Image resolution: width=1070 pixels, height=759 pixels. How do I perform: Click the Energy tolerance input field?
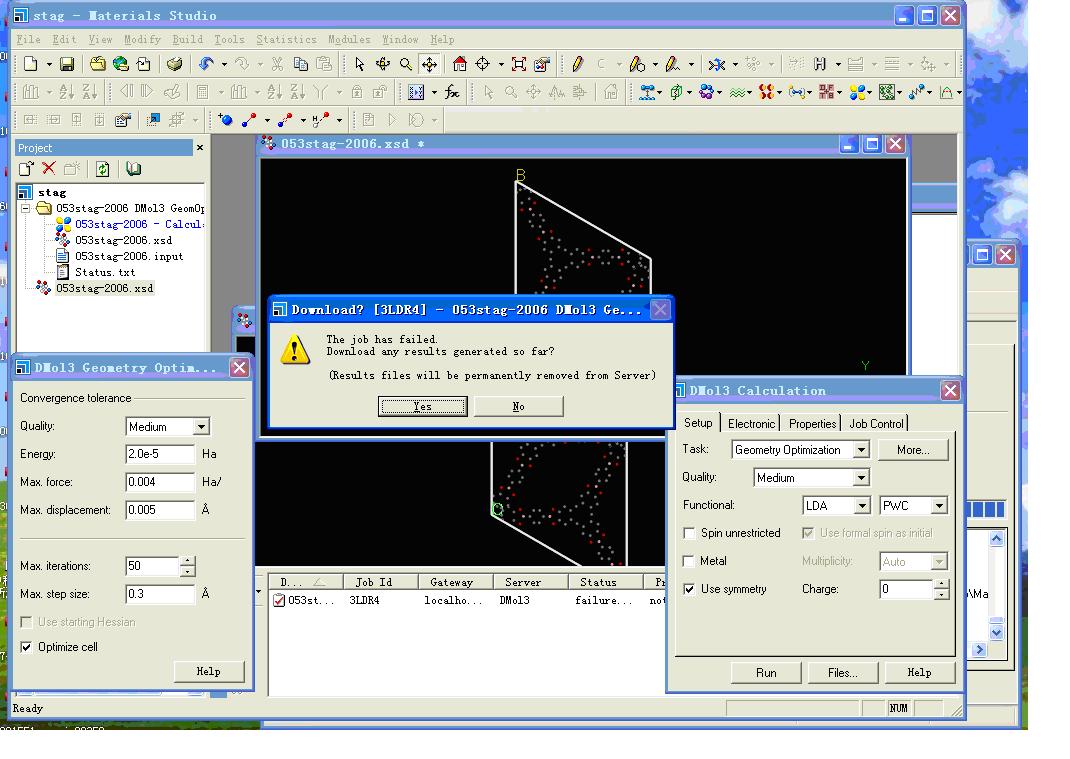(x=159, y=454)
